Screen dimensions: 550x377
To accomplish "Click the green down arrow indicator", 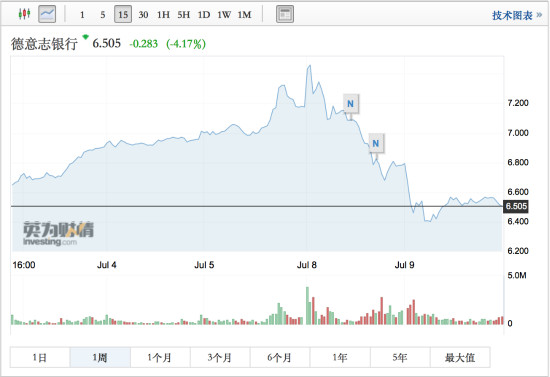I will click(86, 37).
